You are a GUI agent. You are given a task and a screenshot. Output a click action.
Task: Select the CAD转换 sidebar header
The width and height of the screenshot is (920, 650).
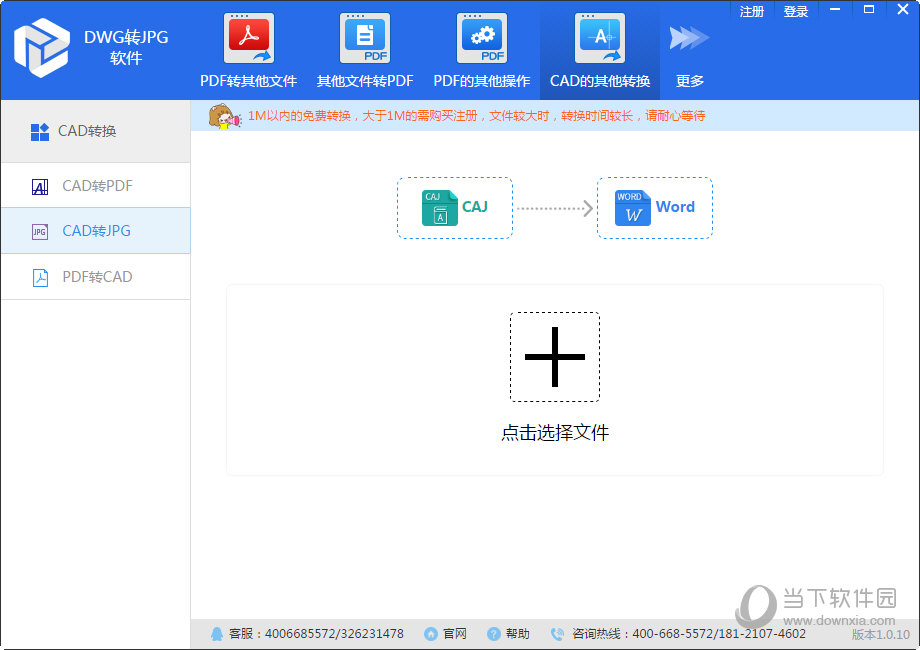coord(96,131)
